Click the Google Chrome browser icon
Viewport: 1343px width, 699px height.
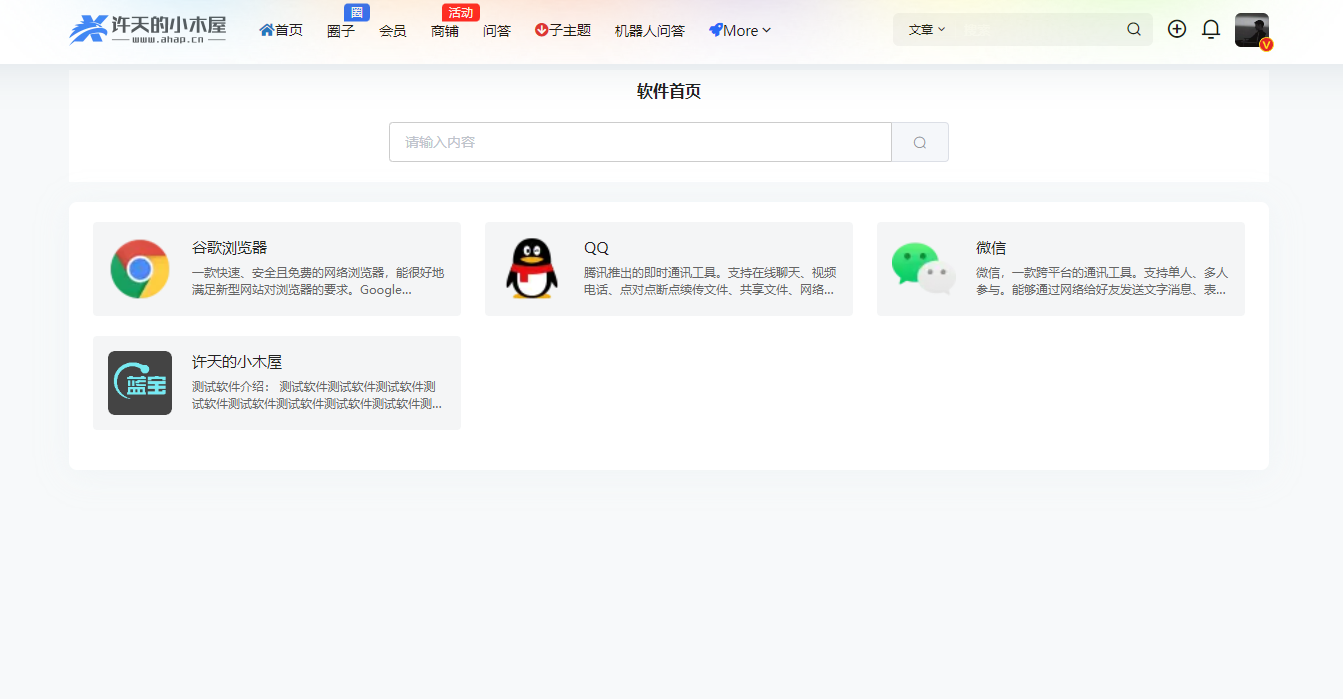coord(140,269)
